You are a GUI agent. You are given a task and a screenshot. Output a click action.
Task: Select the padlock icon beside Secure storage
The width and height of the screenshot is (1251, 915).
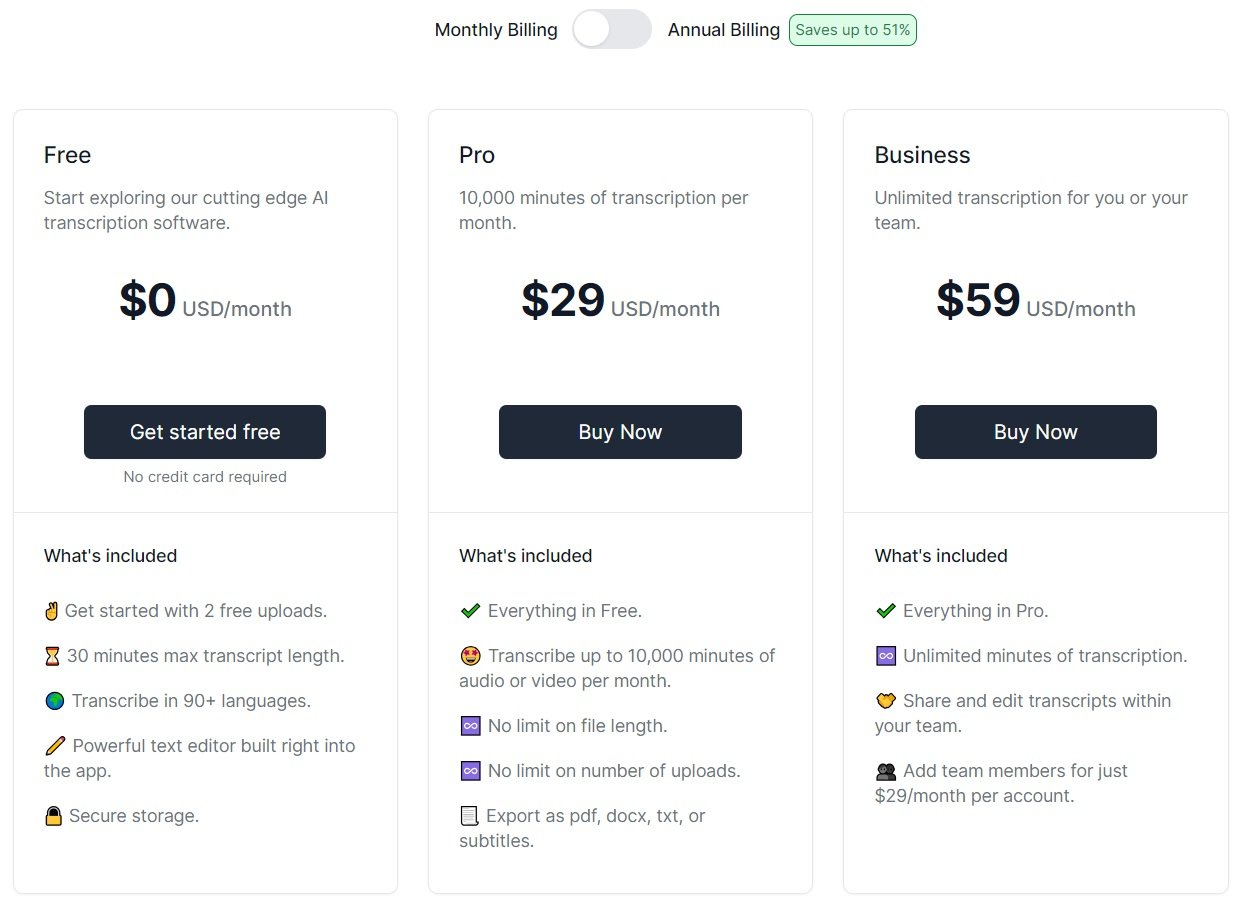54,815
